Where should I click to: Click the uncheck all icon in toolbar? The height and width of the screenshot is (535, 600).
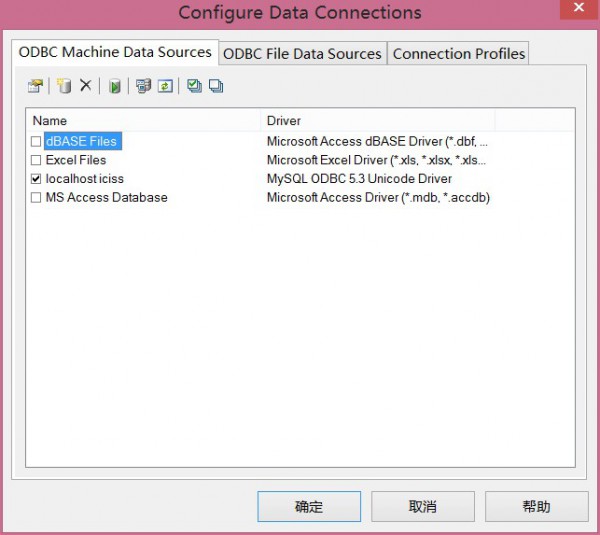pyautogui.click(x=216, y=87)
